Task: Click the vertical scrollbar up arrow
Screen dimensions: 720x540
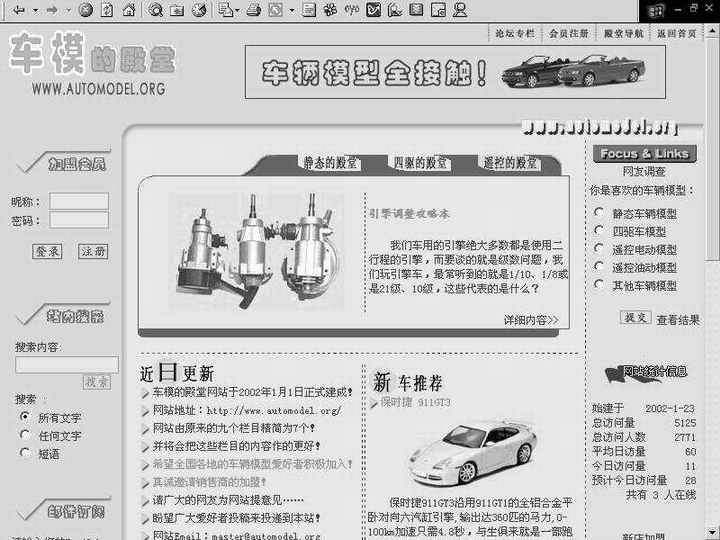Action: pyautogui.click(x=712, y=31)
